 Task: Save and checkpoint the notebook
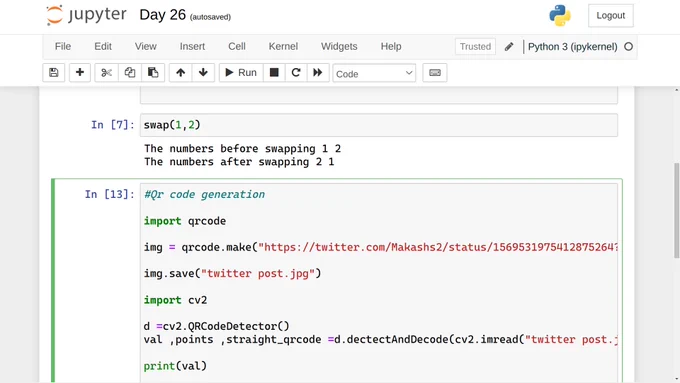pos(54,72)
